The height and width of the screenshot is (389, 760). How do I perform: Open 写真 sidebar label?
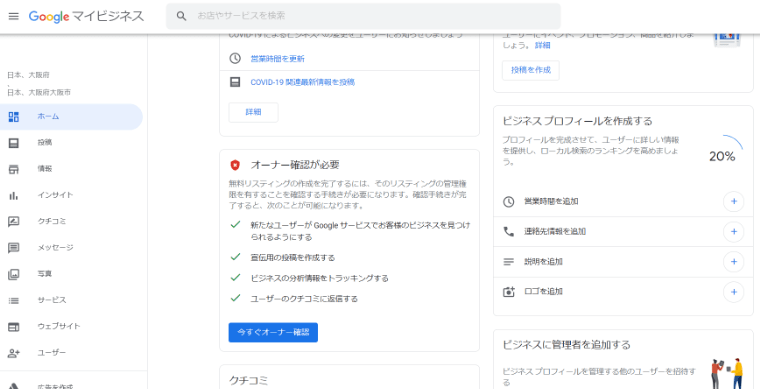pyautogui.click(x=45, y=274)
